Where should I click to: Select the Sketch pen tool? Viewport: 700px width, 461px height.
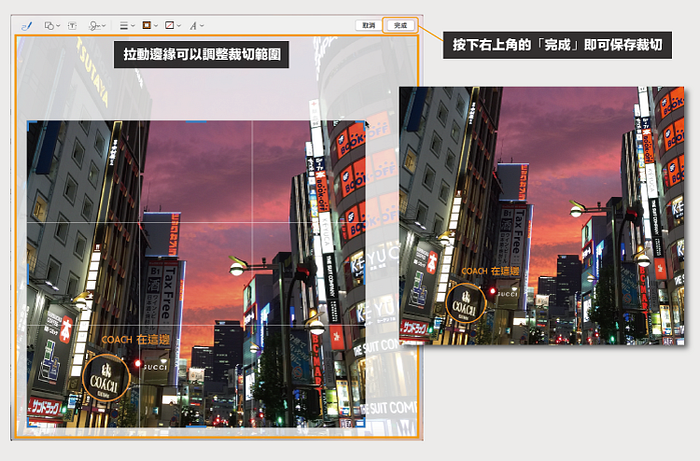(x=26, y=26)
